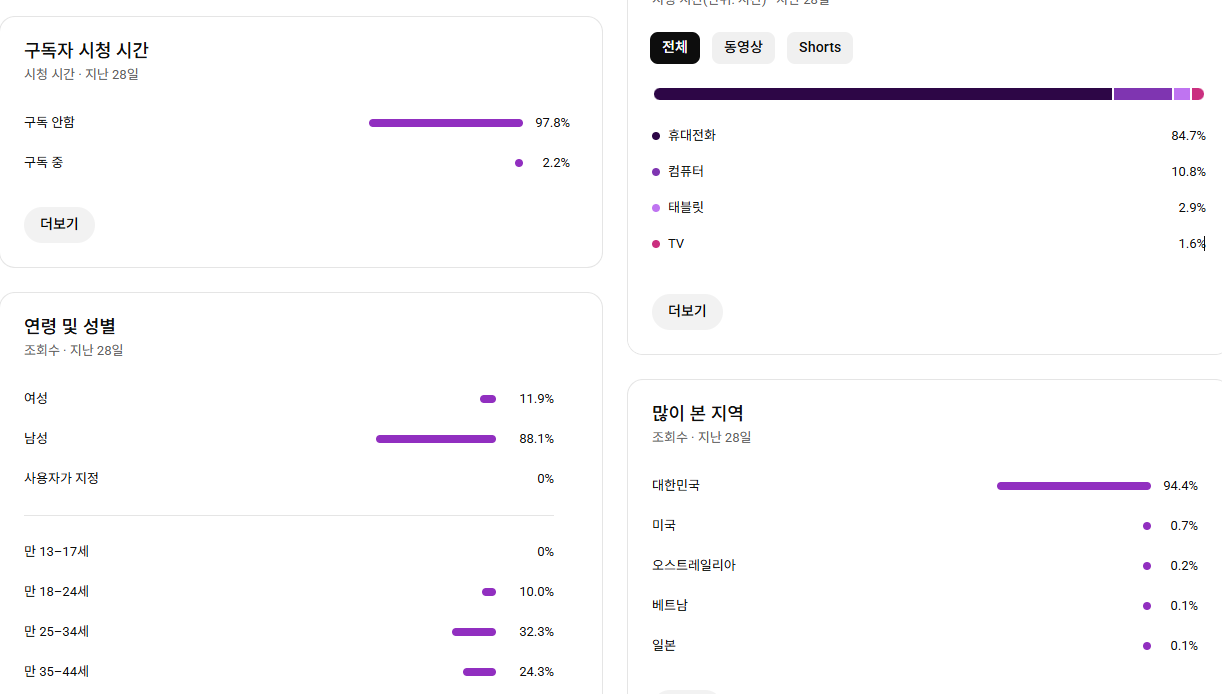Click the 구독 중 data dot
1222x694 pixels.
[x=519, y=163]
